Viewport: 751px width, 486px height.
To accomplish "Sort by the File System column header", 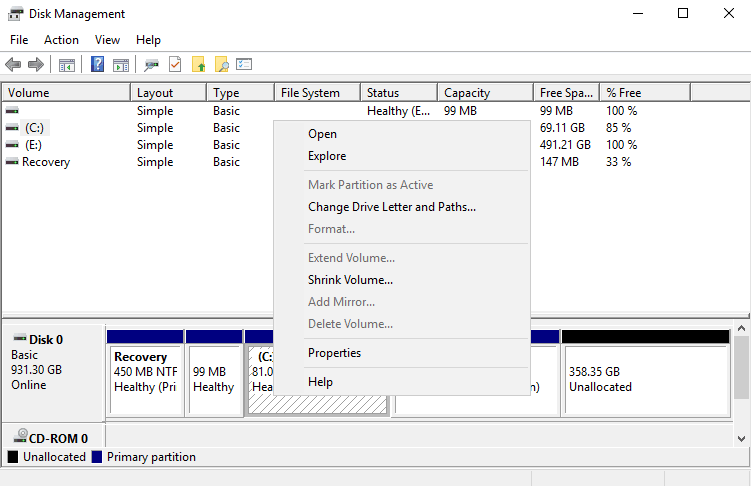I will [318, 92].
